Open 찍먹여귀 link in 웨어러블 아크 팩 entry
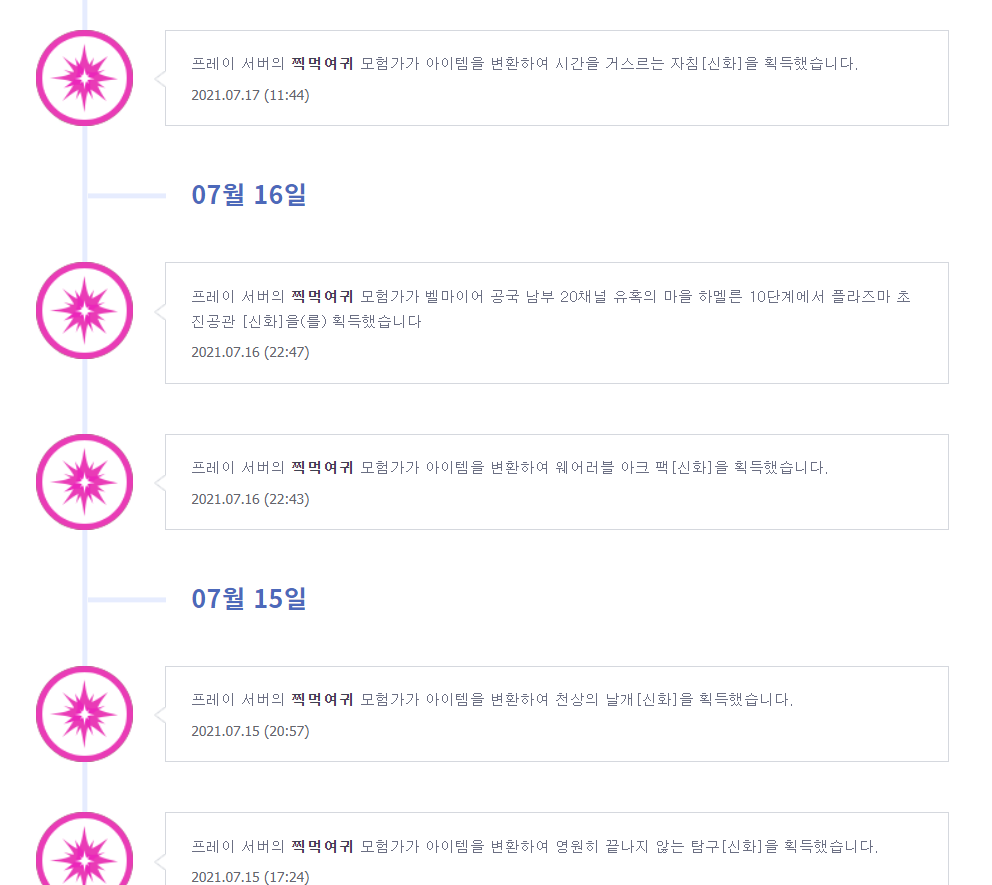992x885 pixels. [x=322, y=467]
